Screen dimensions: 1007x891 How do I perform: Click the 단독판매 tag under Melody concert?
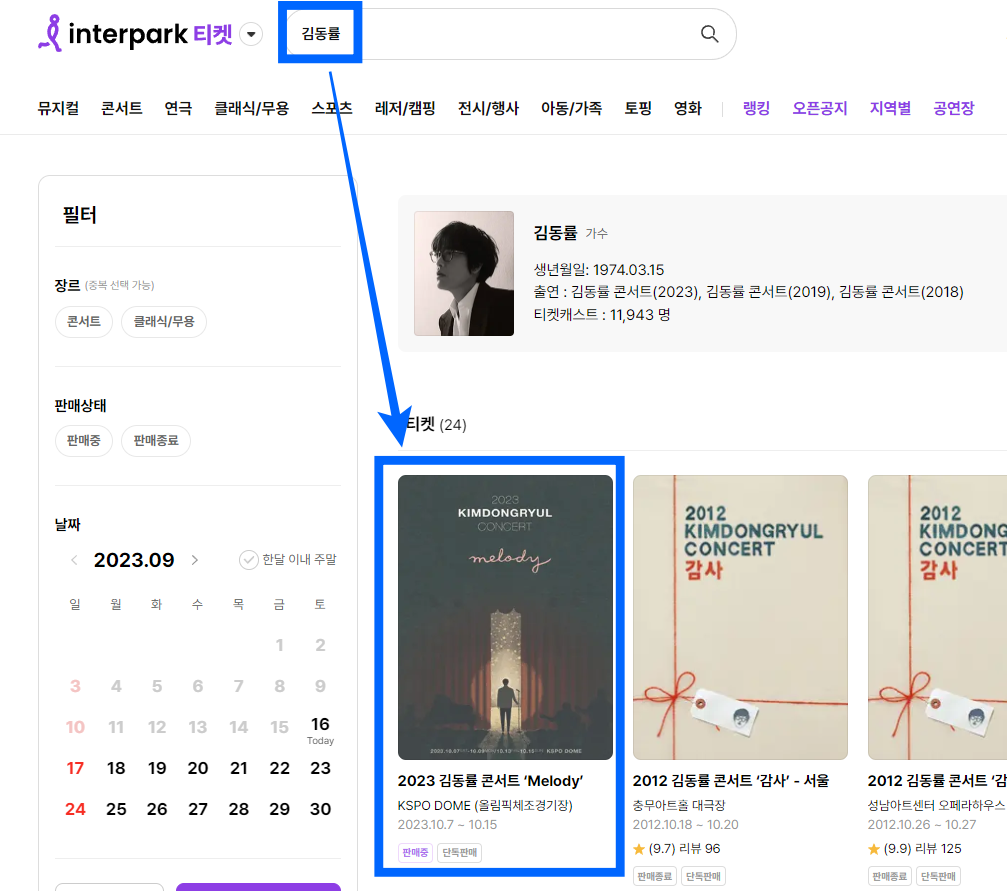(x=459, y=852)
